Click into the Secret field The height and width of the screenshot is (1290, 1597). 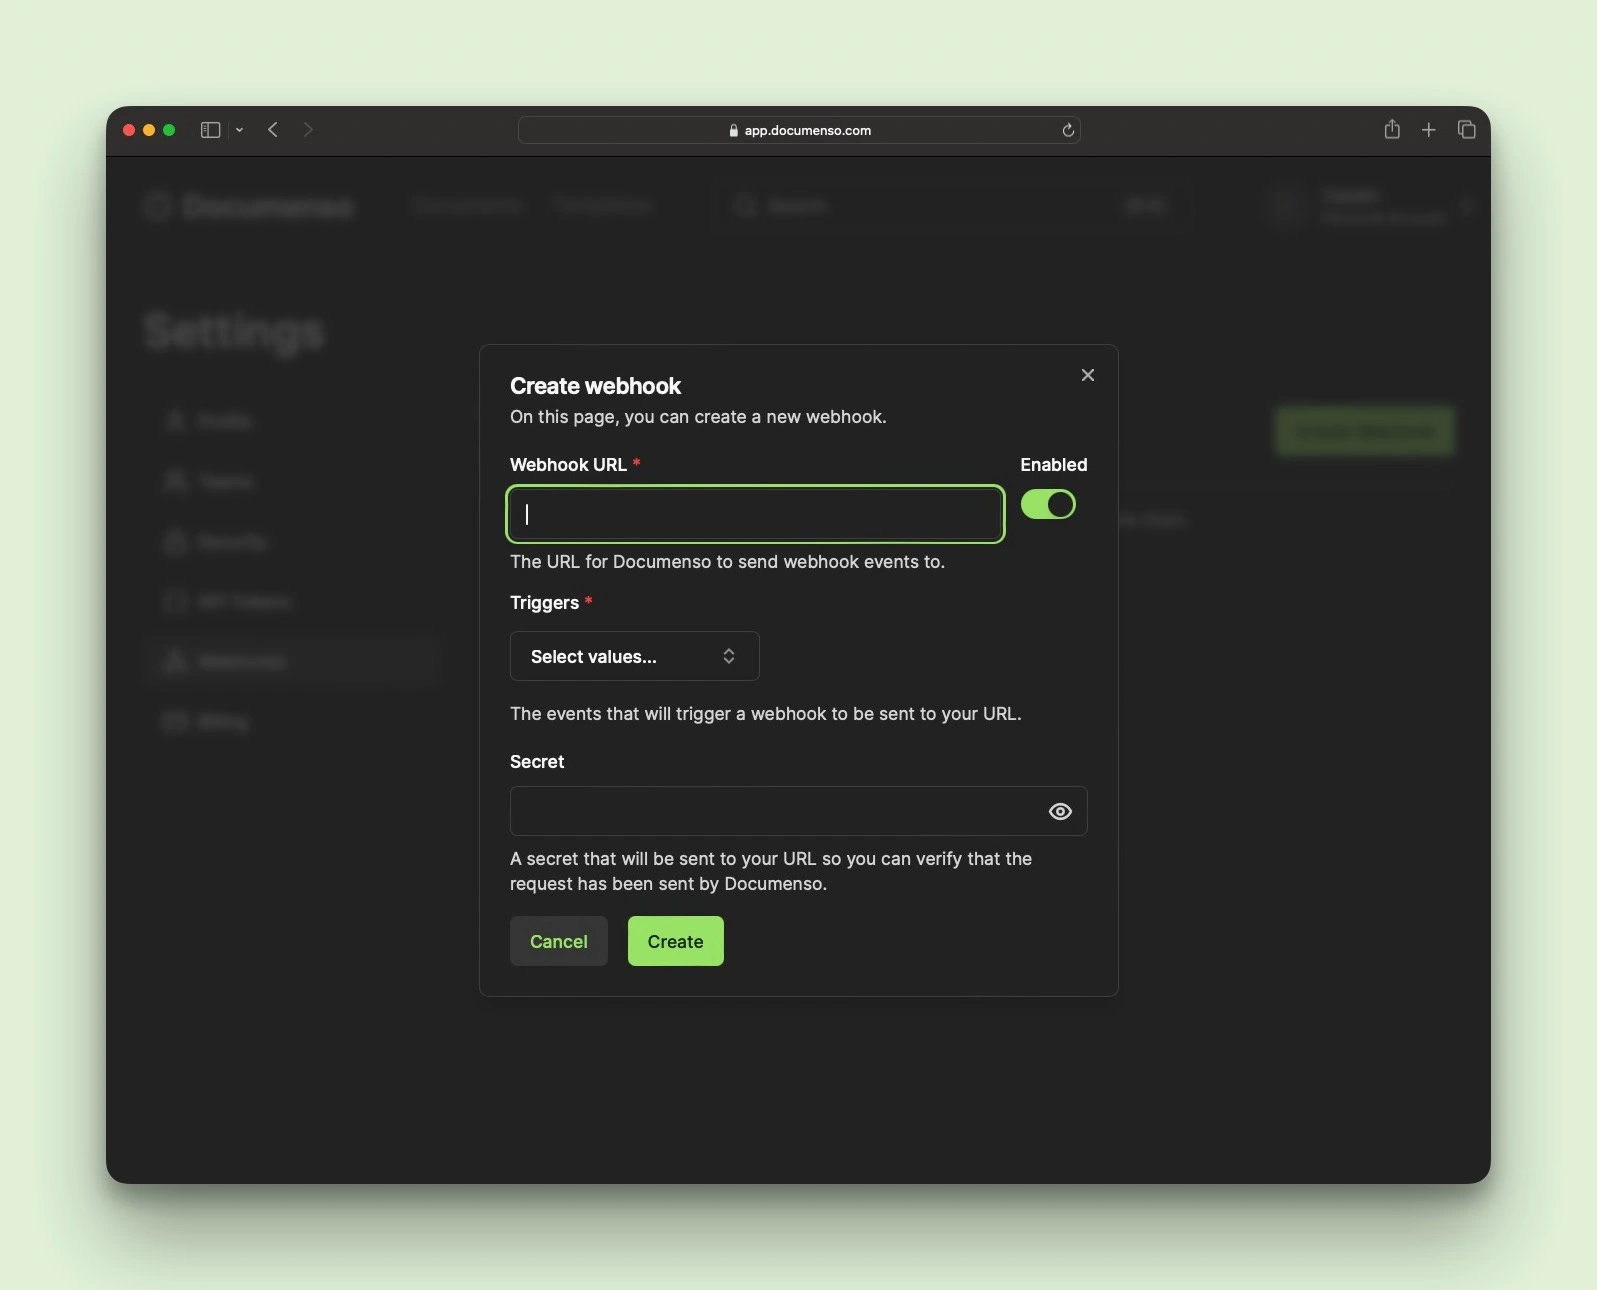(x=775, y=811)
